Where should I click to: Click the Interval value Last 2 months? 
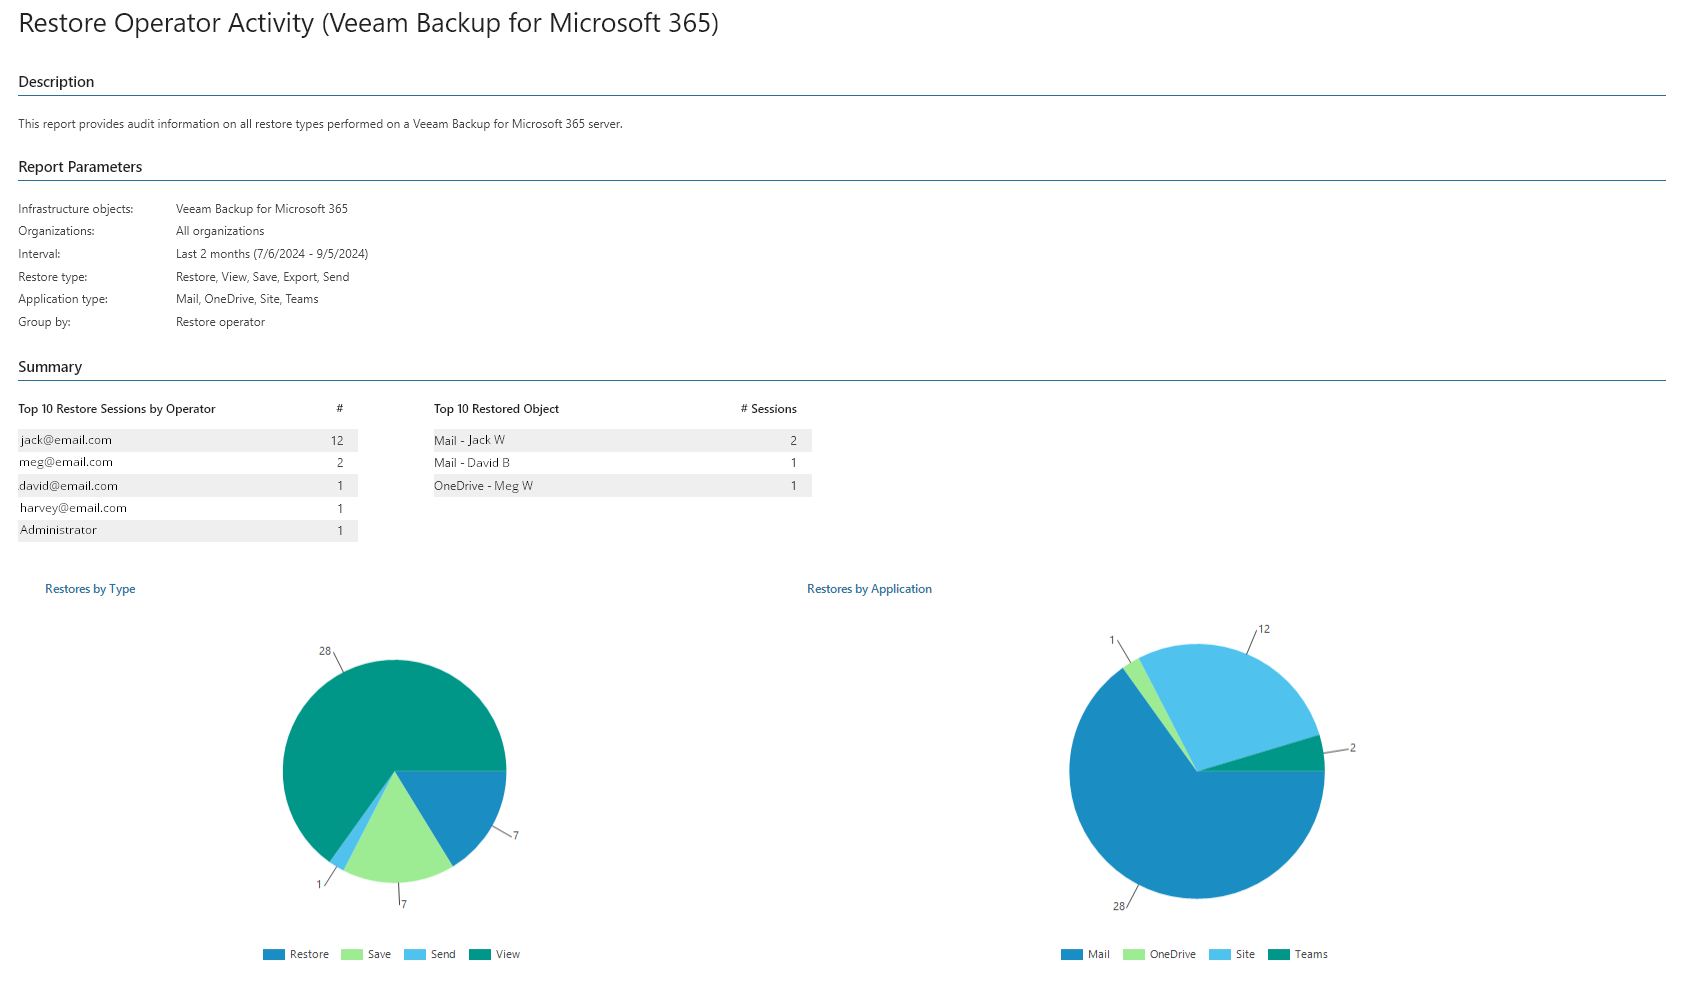point(272,254)
